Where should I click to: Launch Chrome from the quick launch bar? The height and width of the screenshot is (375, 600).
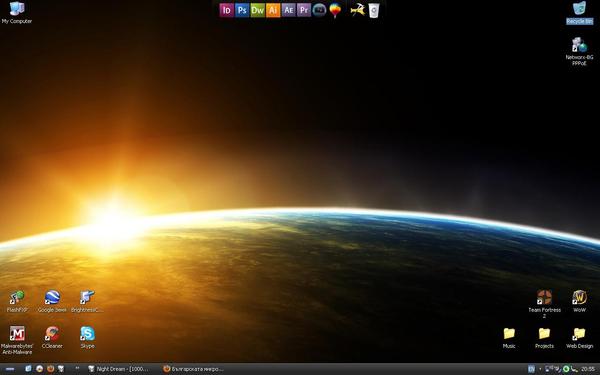pyautogui.click(x=39, y=369)
